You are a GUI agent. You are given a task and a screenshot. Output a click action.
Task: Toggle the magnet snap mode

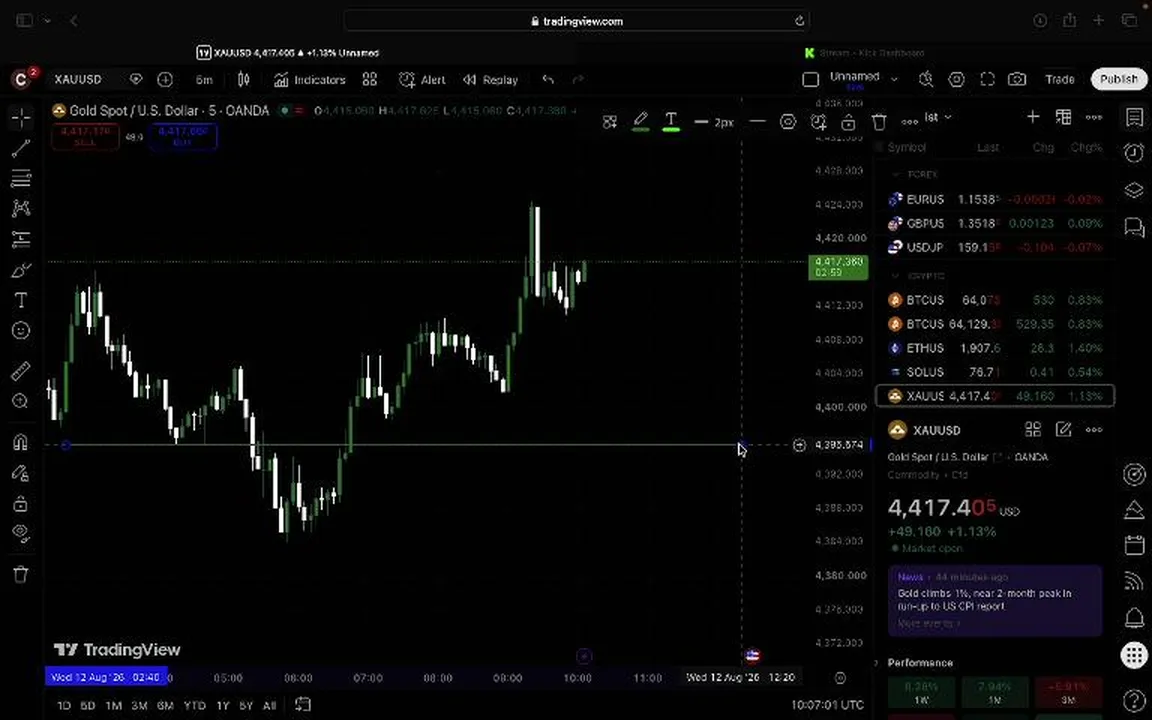coord(21,442)
